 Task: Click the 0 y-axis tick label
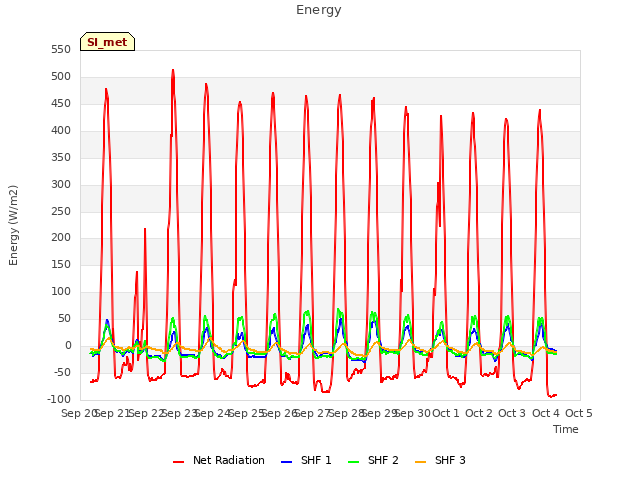(68, 345)
